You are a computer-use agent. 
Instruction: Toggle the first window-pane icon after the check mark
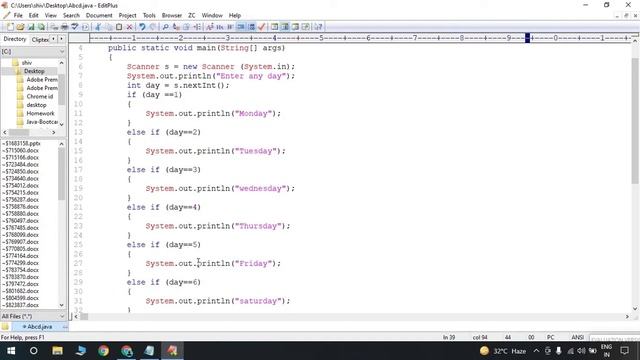(274, 27)
